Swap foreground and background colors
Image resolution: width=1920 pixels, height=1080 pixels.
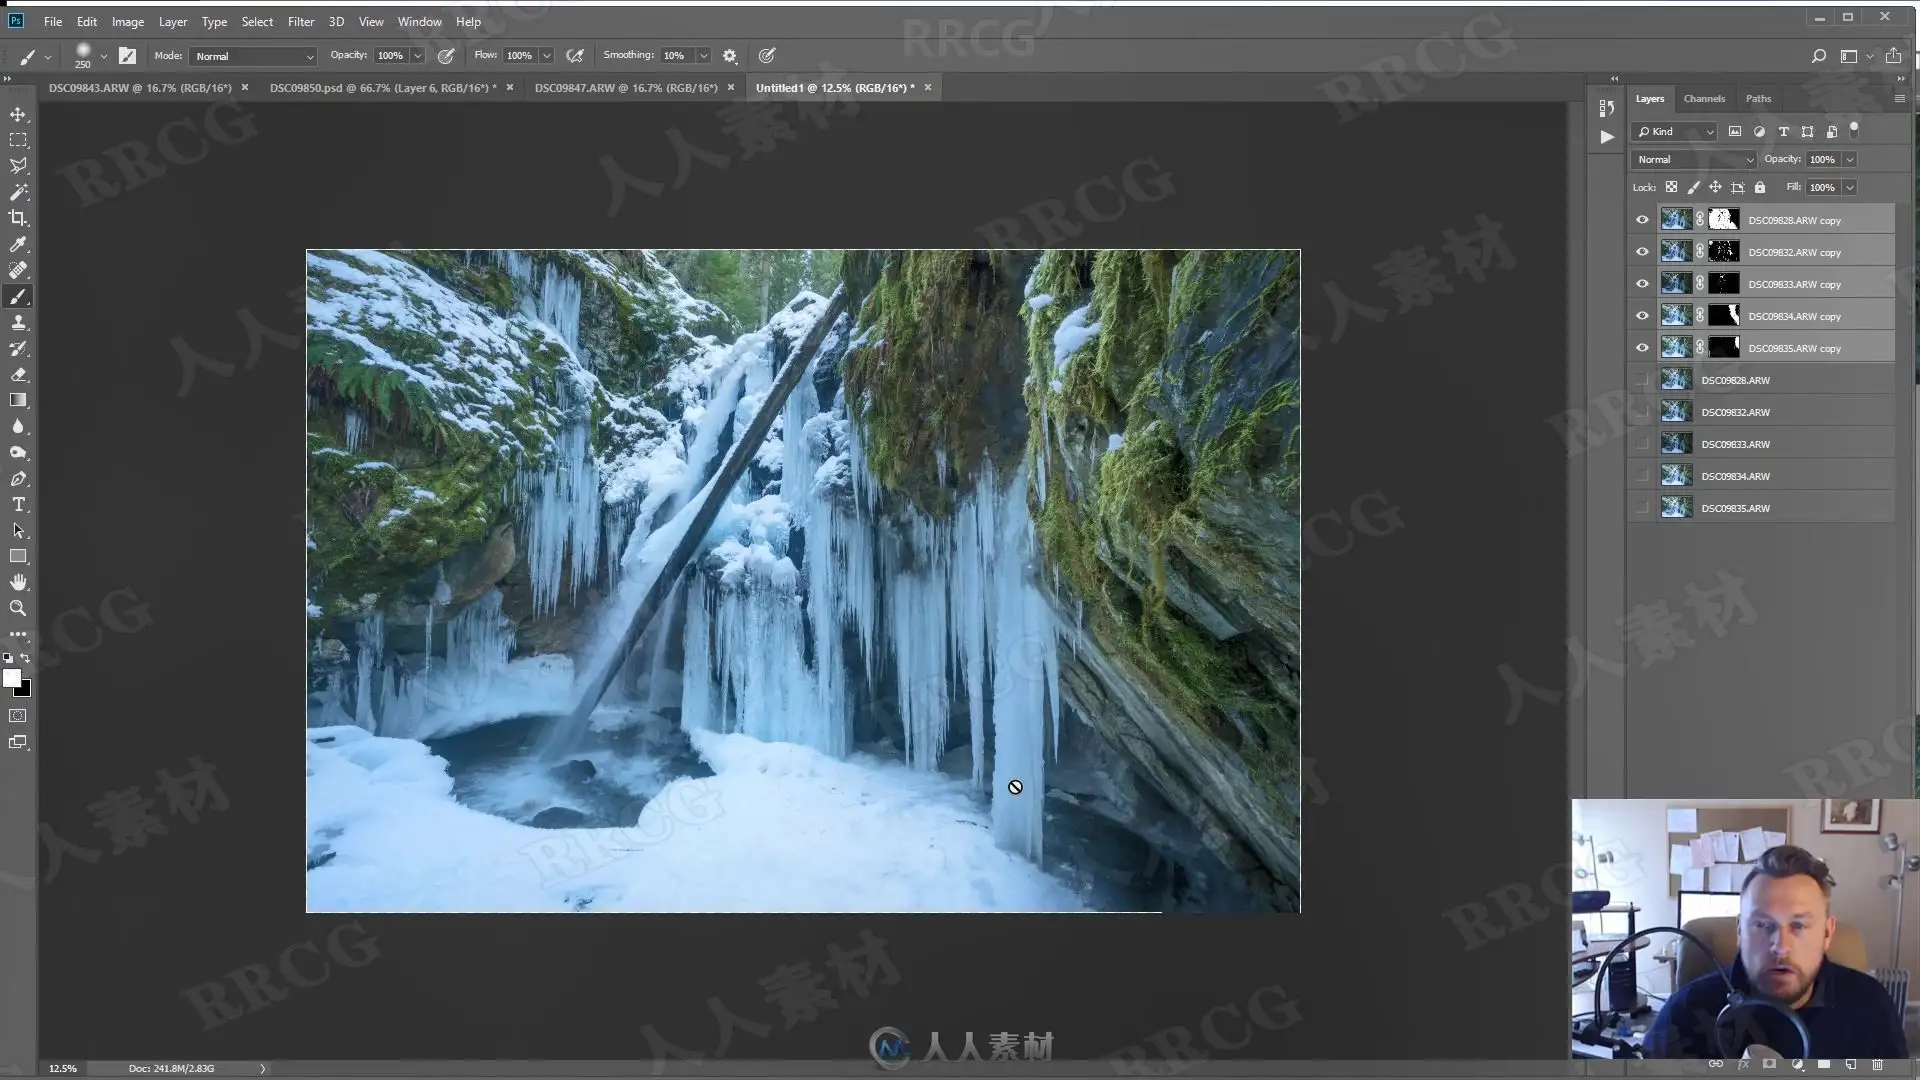pyautogui.click(x=25, y=658)
